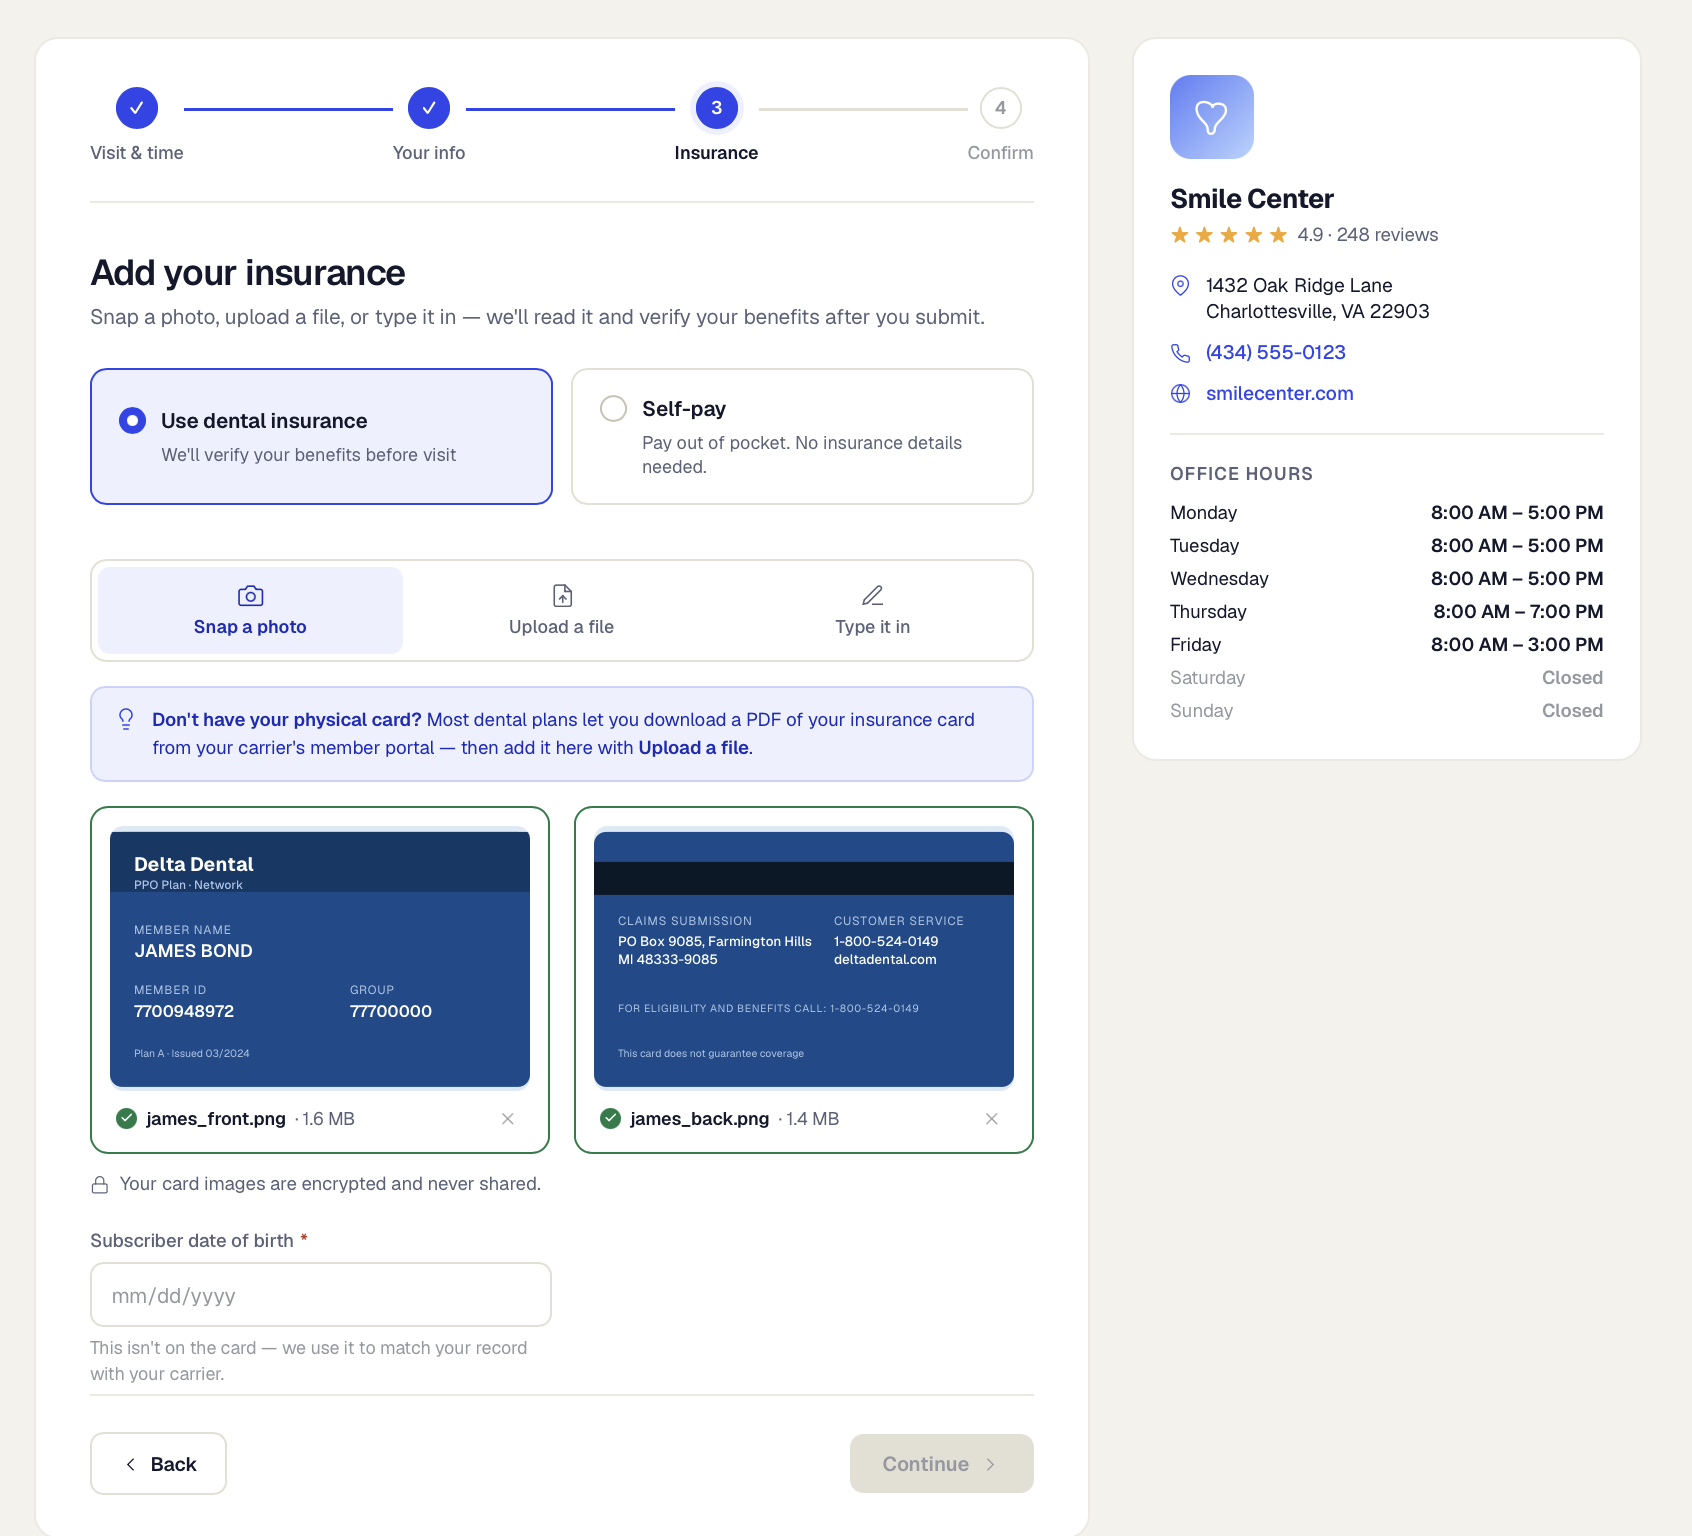Viewport: 1692px width, 1536px height.
Task: Call (434) 555-0123 link
Action: 1276,353
